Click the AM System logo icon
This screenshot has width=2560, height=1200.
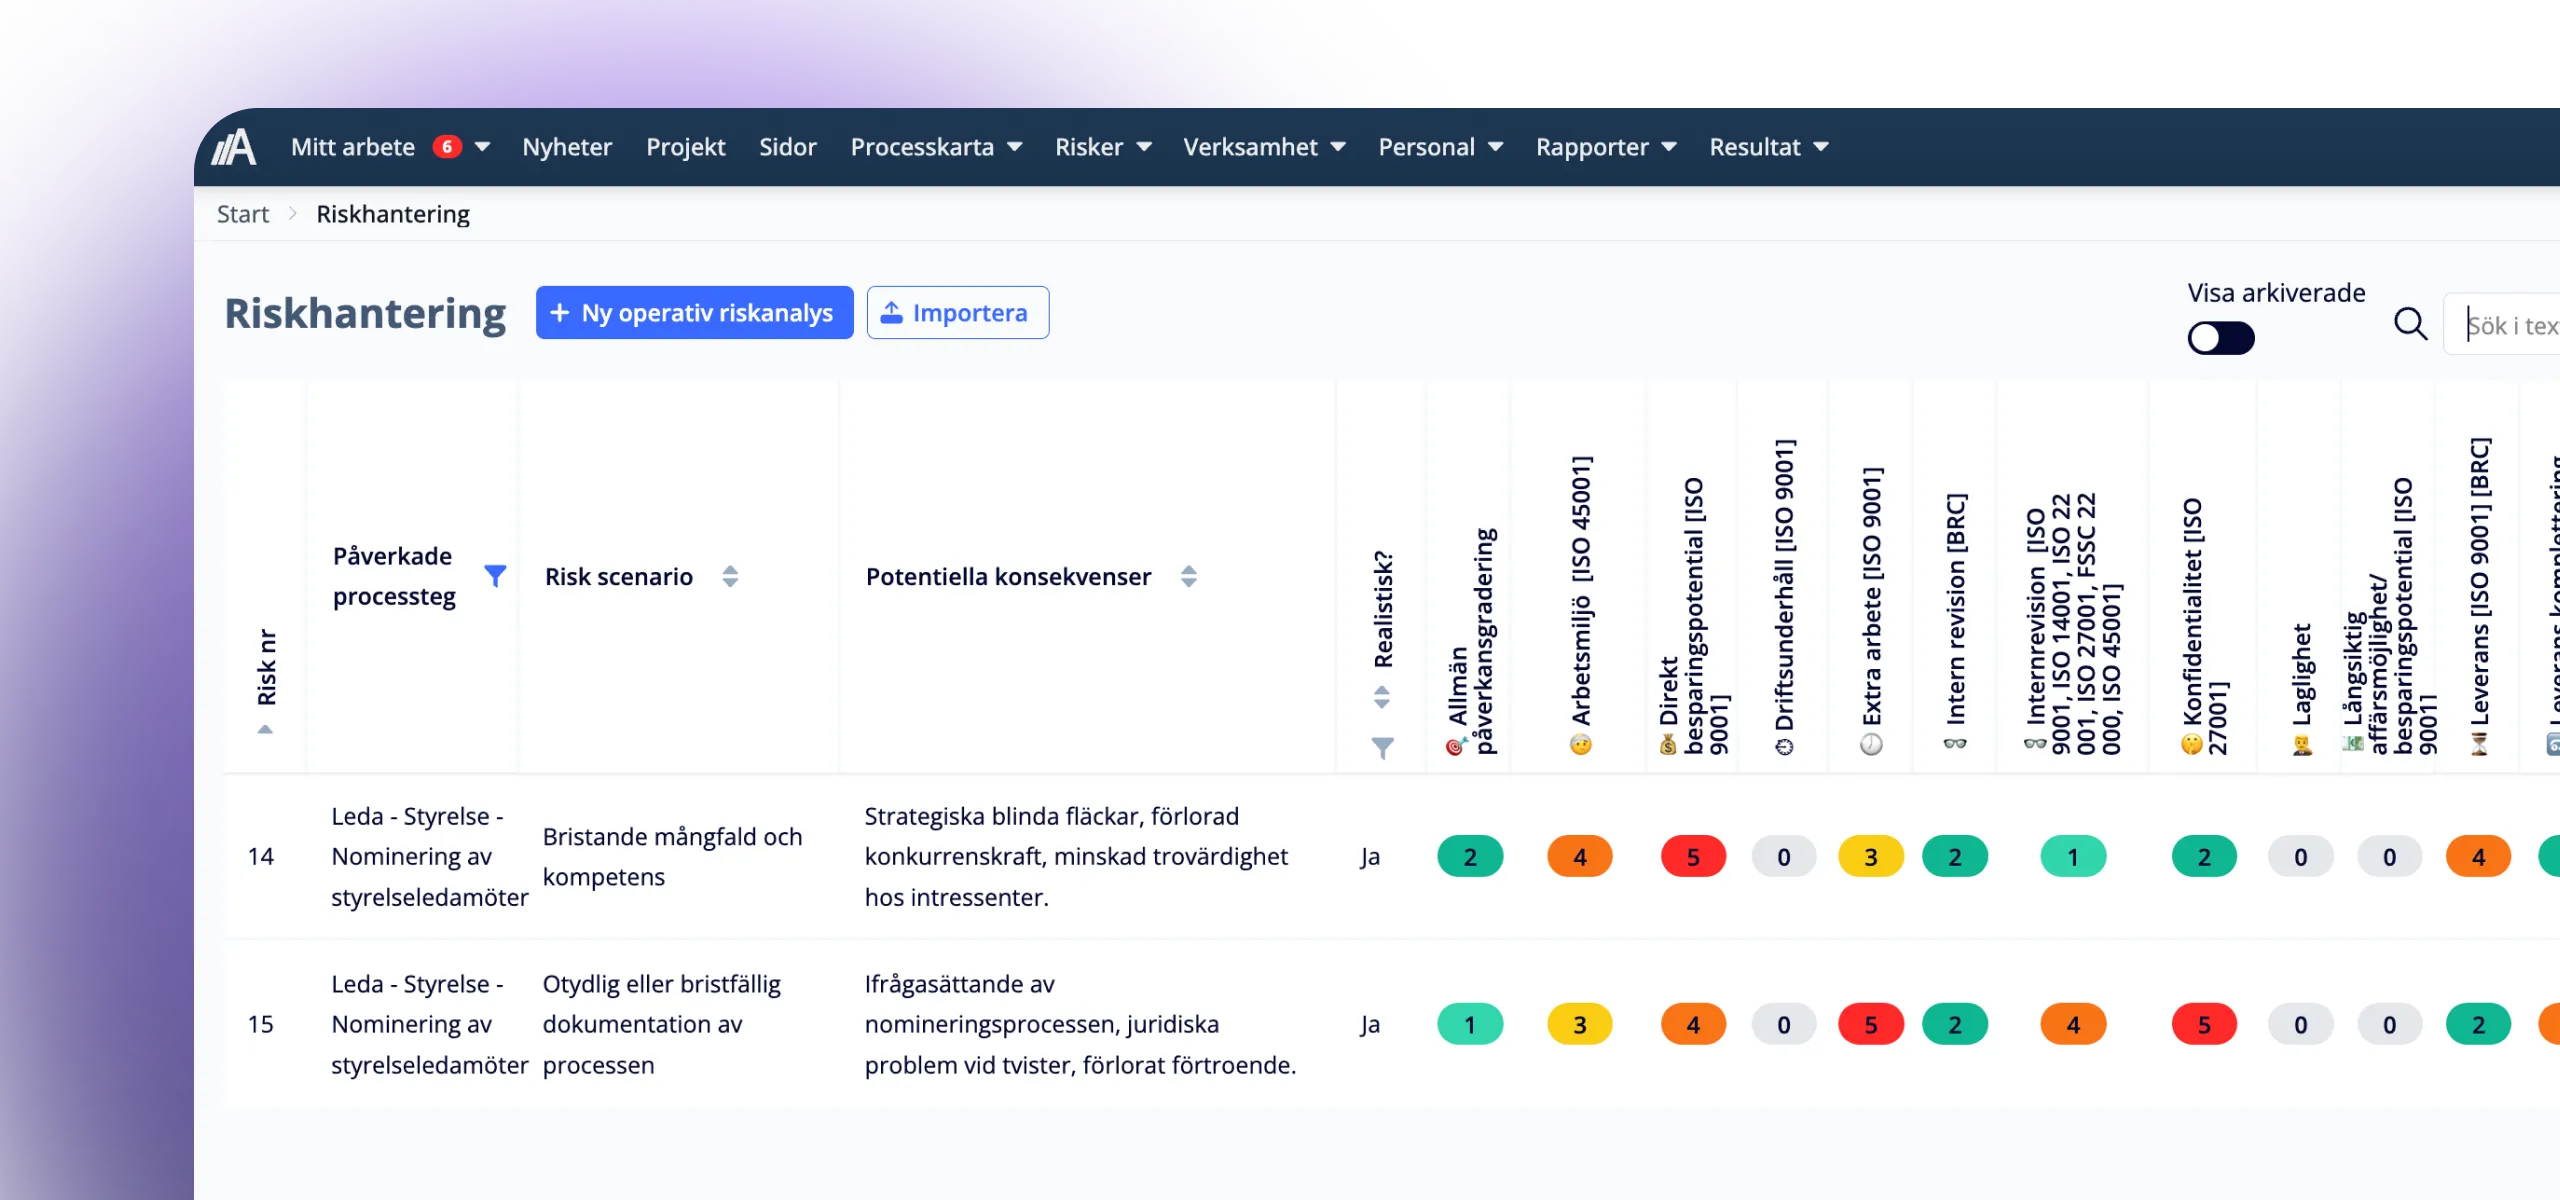pyautogui.click(x=234, y=147)
